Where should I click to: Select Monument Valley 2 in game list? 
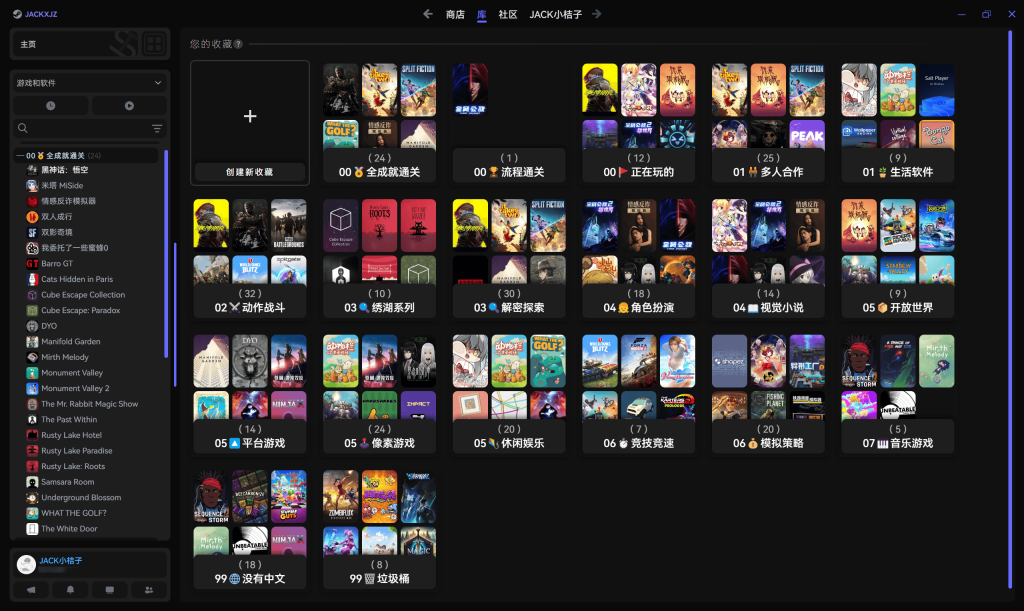(75, 388)
